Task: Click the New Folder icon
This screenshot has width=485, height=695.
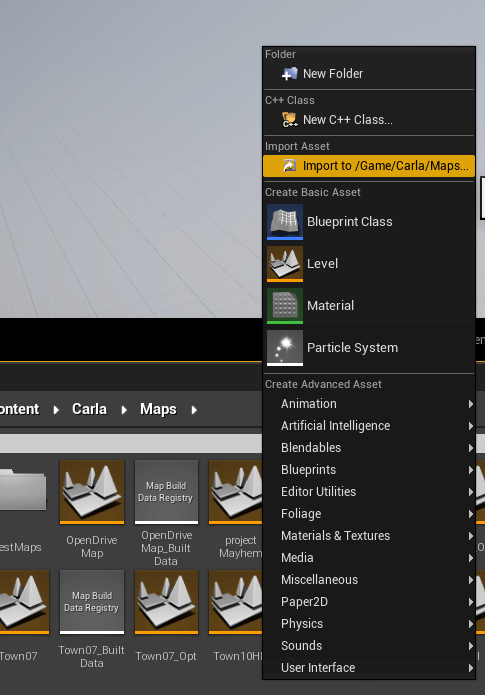Action: (x=289, y=74)
